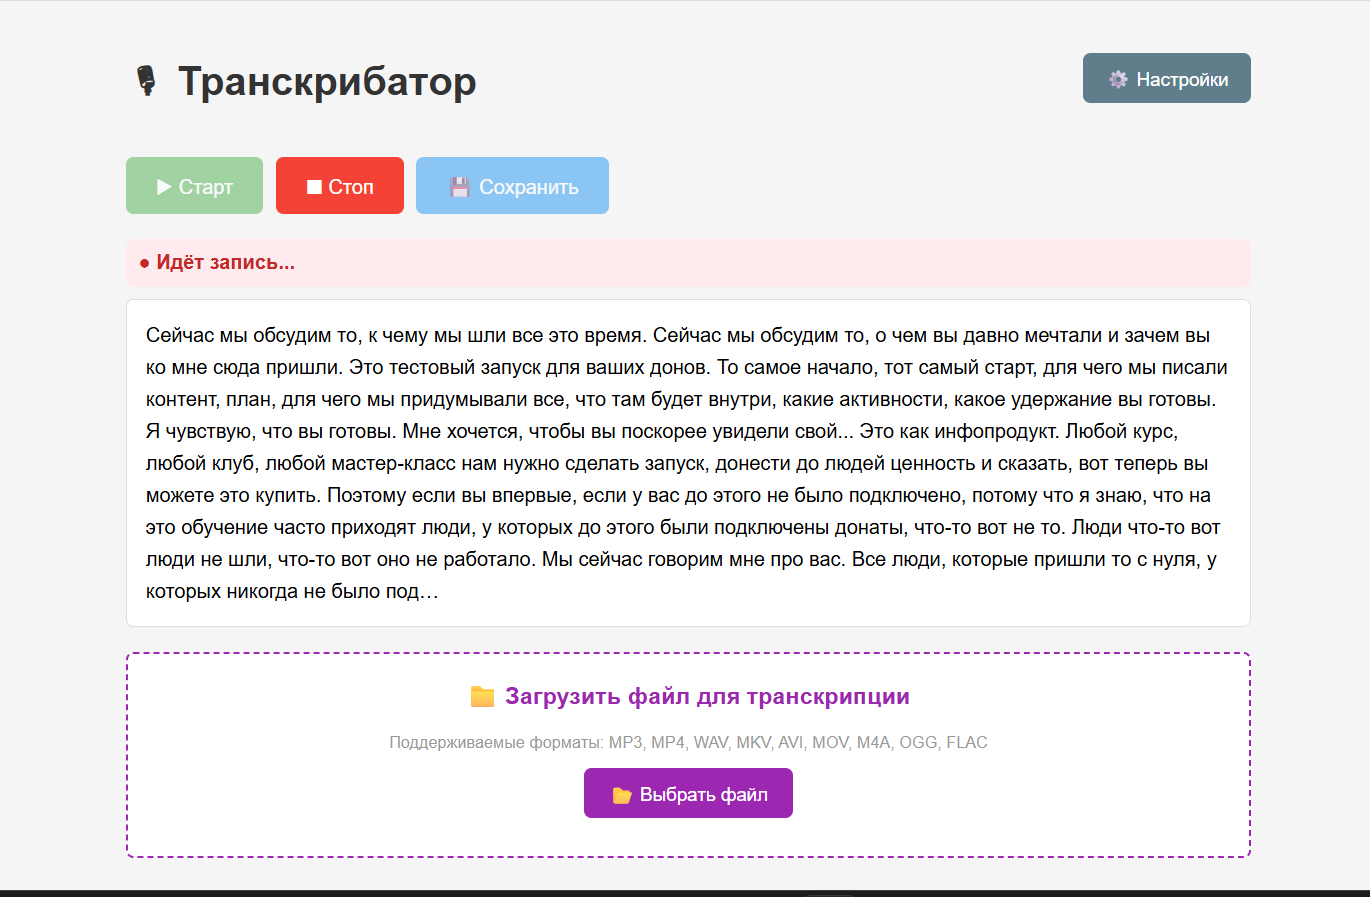This screenshot has width=1370, height=897.
Task: Click the red recording dot indicator
Action: 145,263
